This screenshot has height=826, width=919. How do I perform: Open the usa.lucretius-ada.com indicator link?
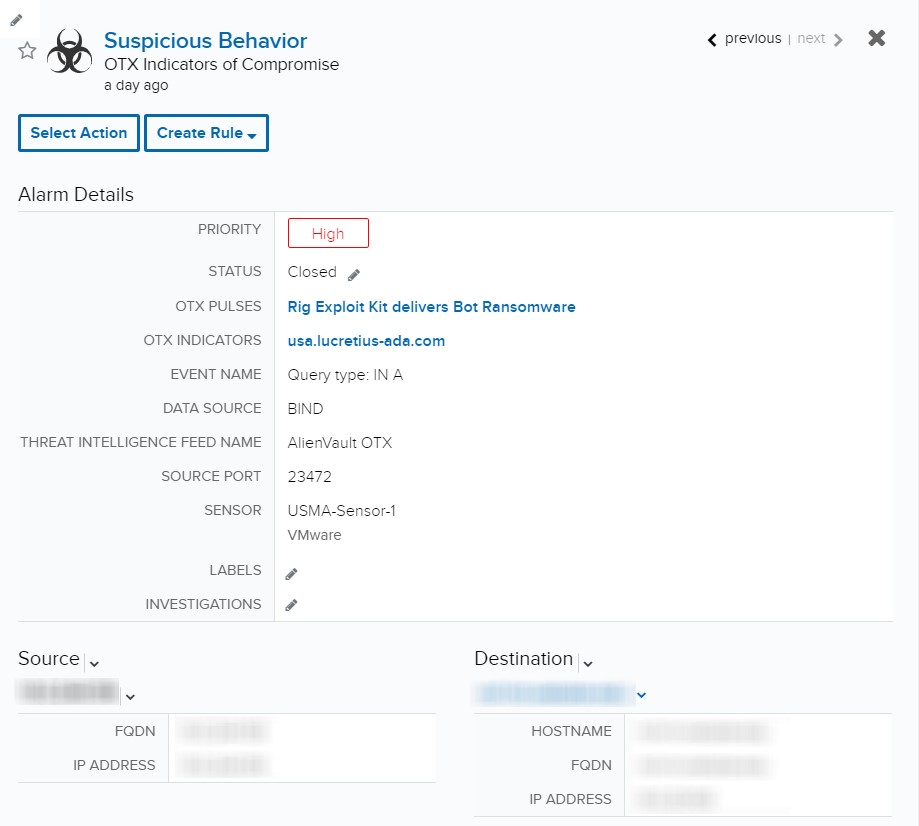pyautogui.click(x=365, y=340)
